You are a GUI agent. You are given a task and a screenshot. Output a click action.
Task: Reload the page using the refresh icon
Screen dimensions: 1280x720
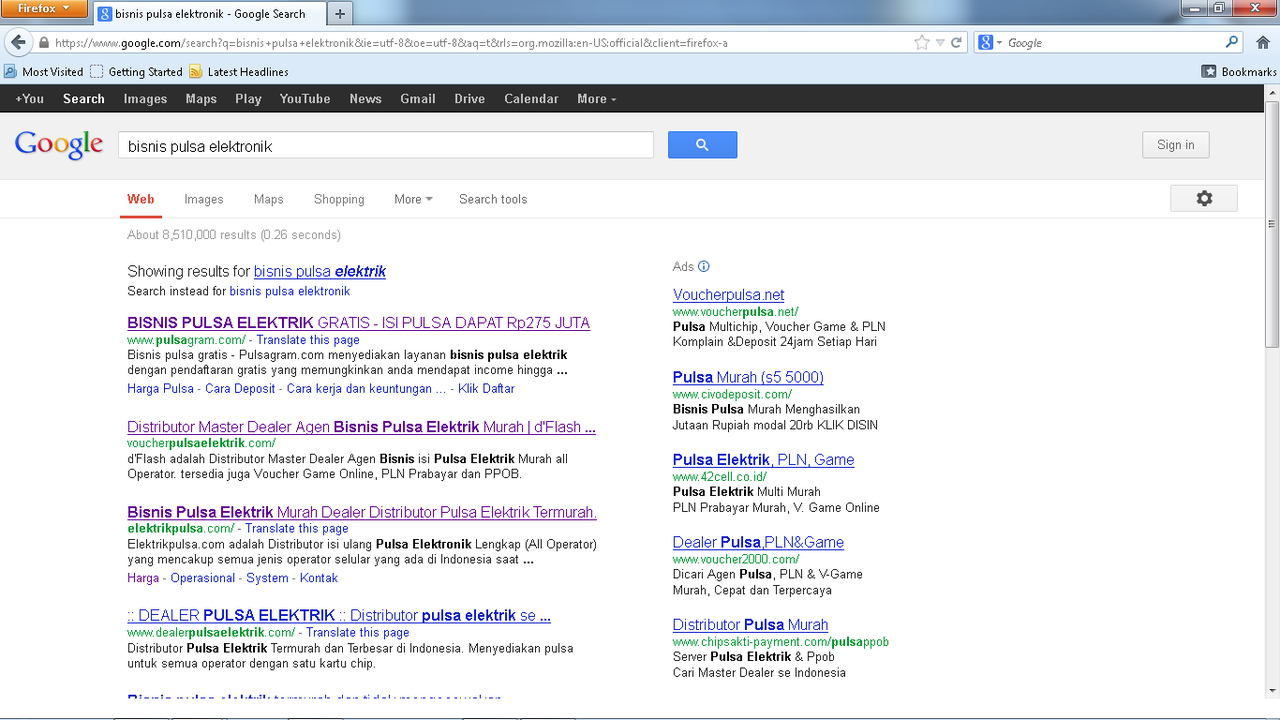(956, 43)
